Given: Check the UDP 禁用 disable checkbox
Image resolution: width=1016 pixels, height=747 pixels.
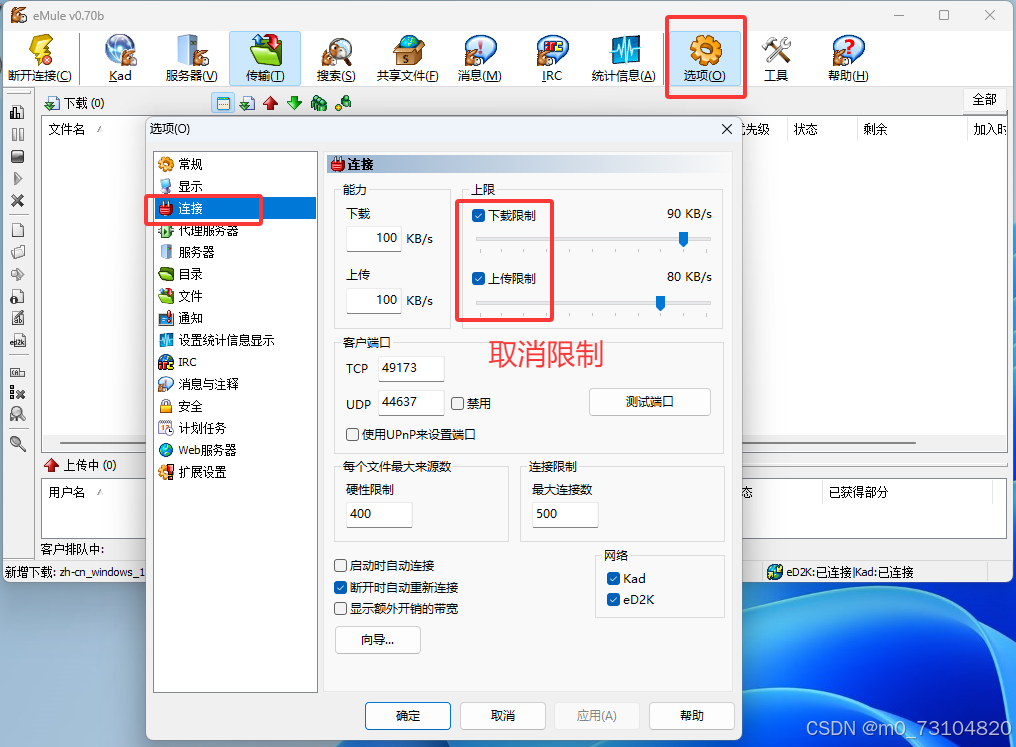Looking at the screenshot, I should click(x=457, y=404).
